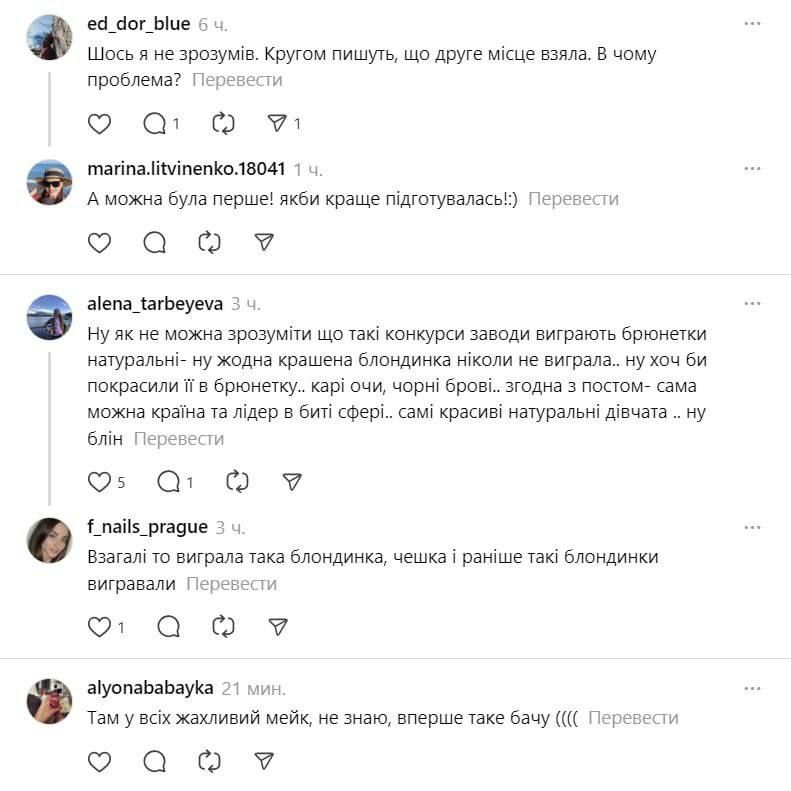Like alena_tarbeyeva's comment with 5 likes
This screenshot has height=791, width=791.
click(x=99, y=482)
